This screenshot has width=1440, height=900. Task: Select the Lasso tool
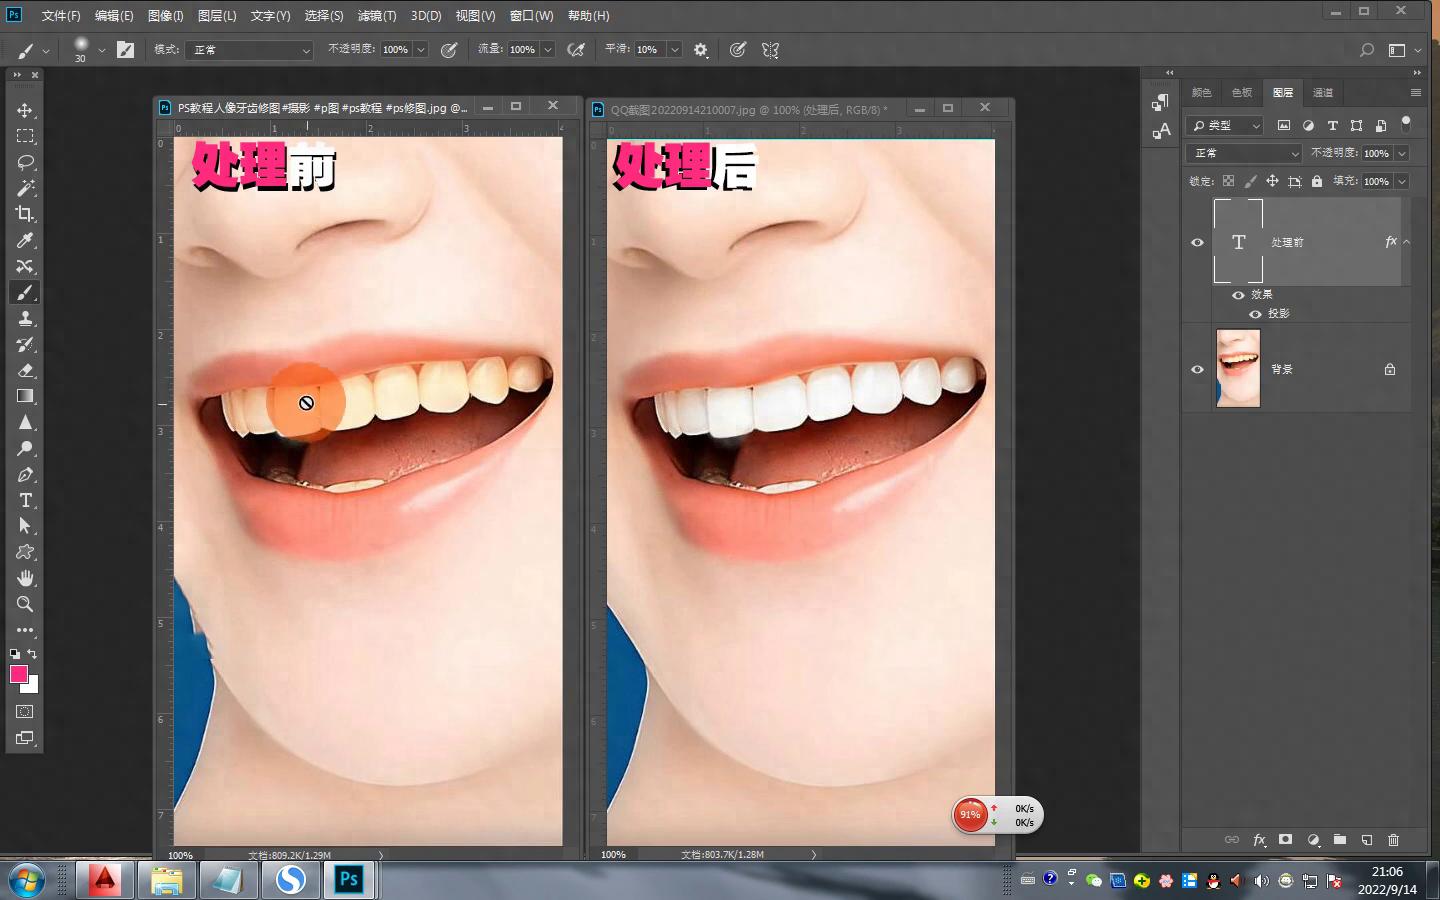click(x=25, y=162)
